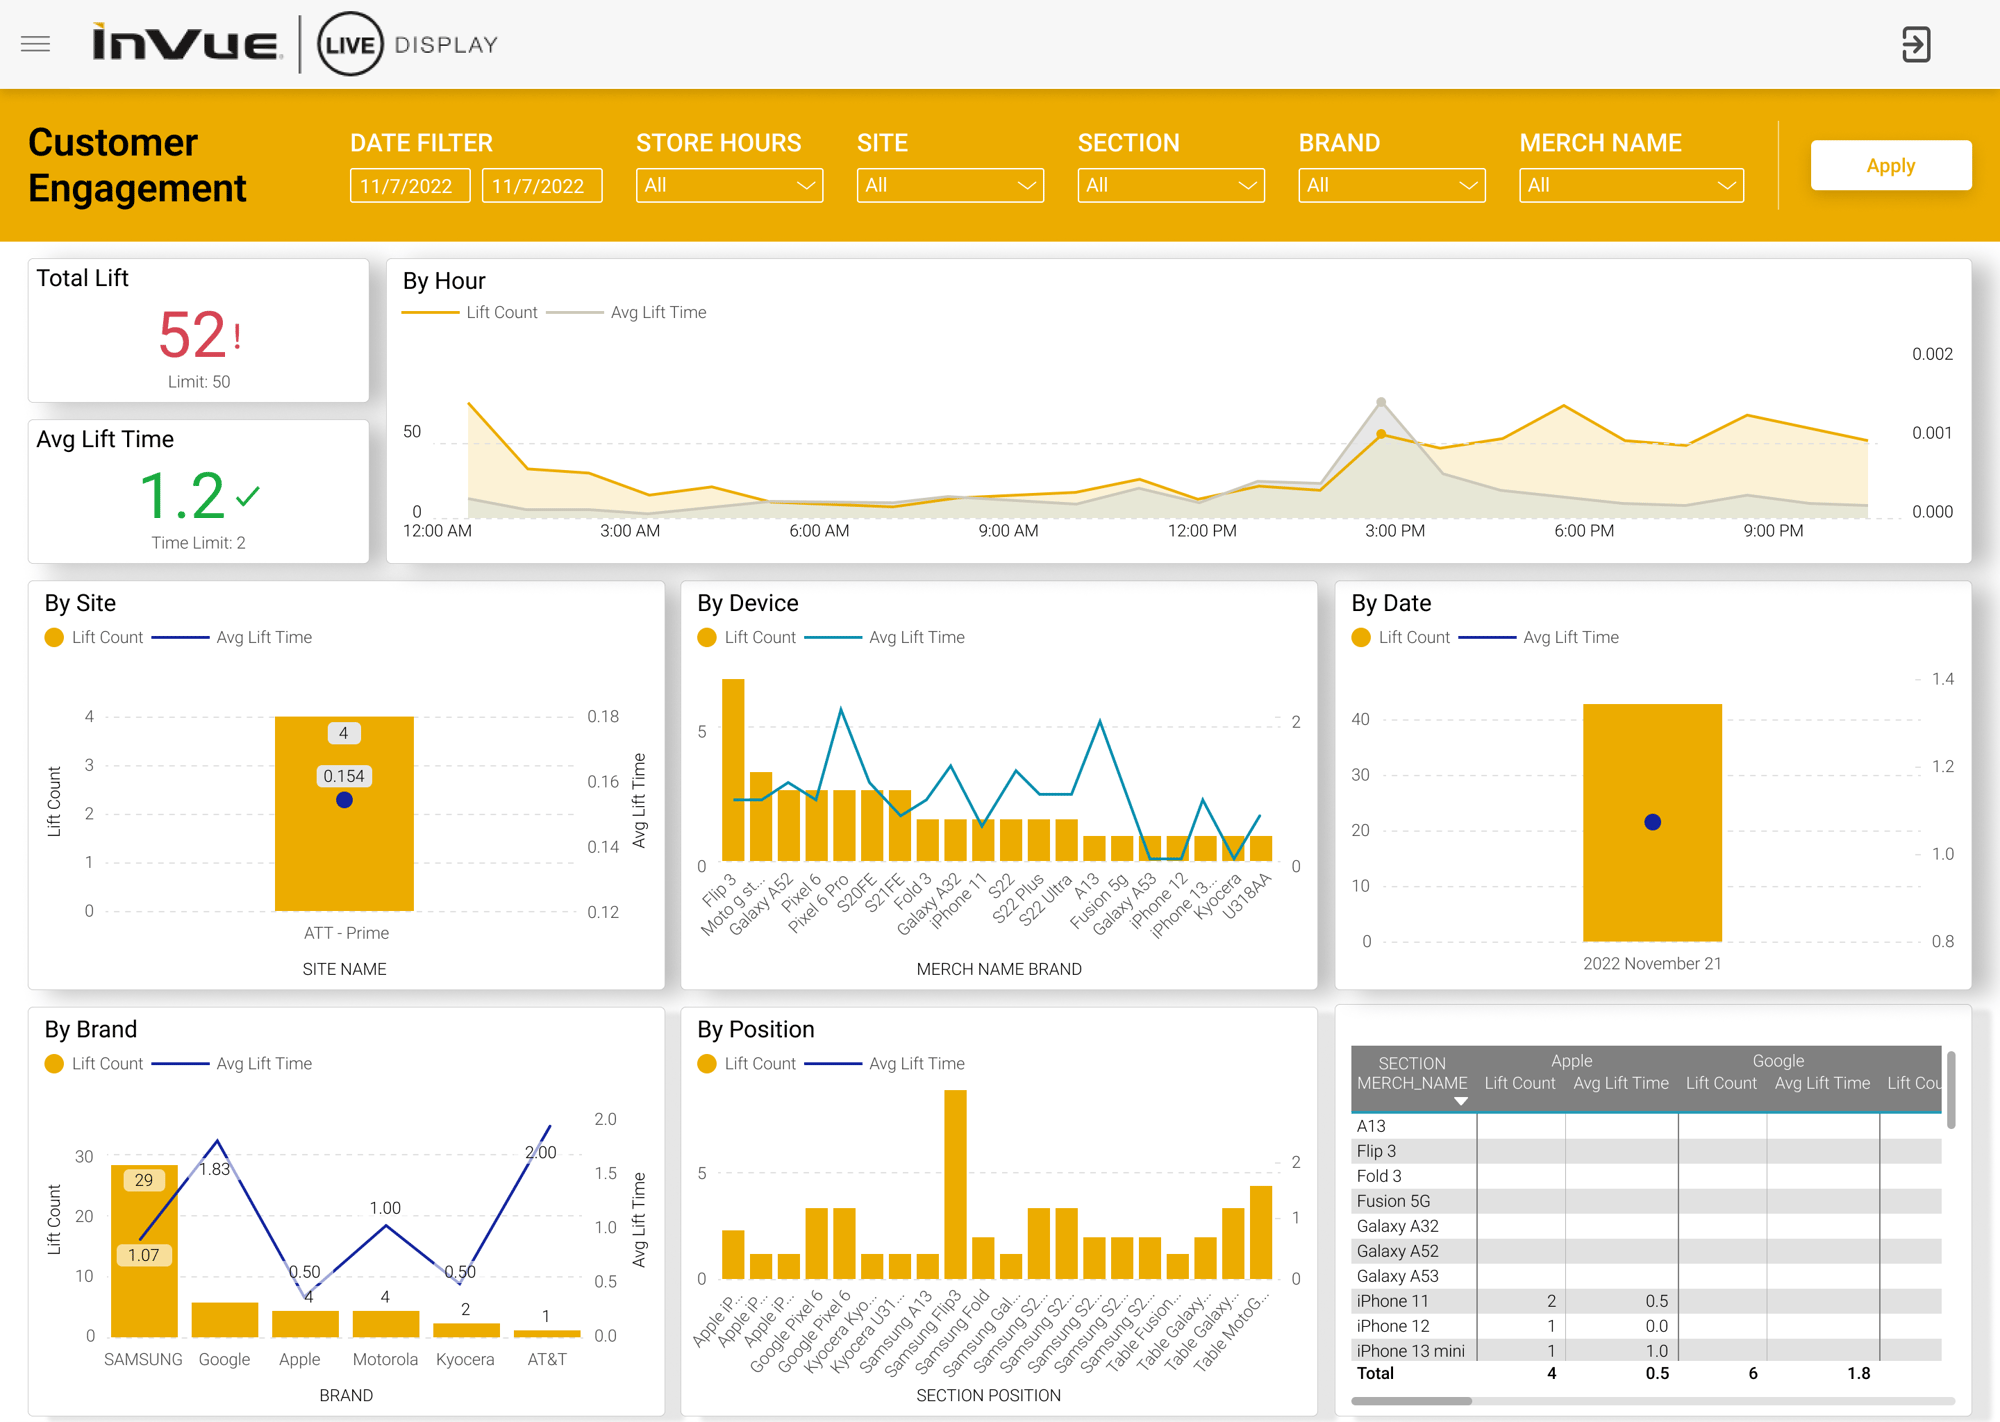Click the Google column header in table
Image resolution: width=2000 pixels, height=1422 pixels.
1777,1060
